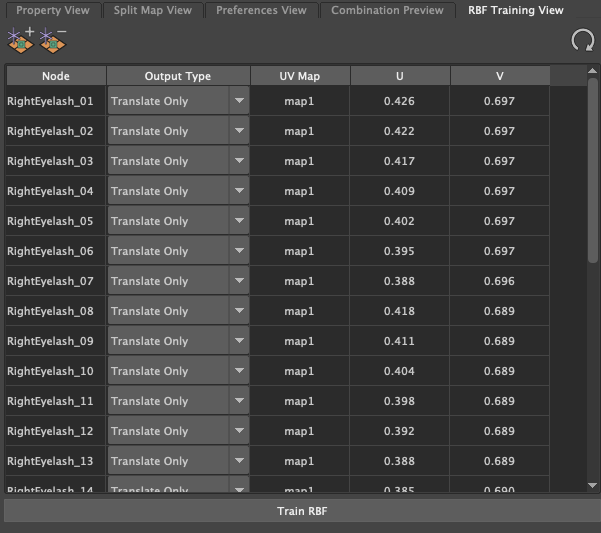Image resolution: width=601 pixels, height=533 pixels.
Task: Select the RBF Training View tab
Action: click(516, 10)
